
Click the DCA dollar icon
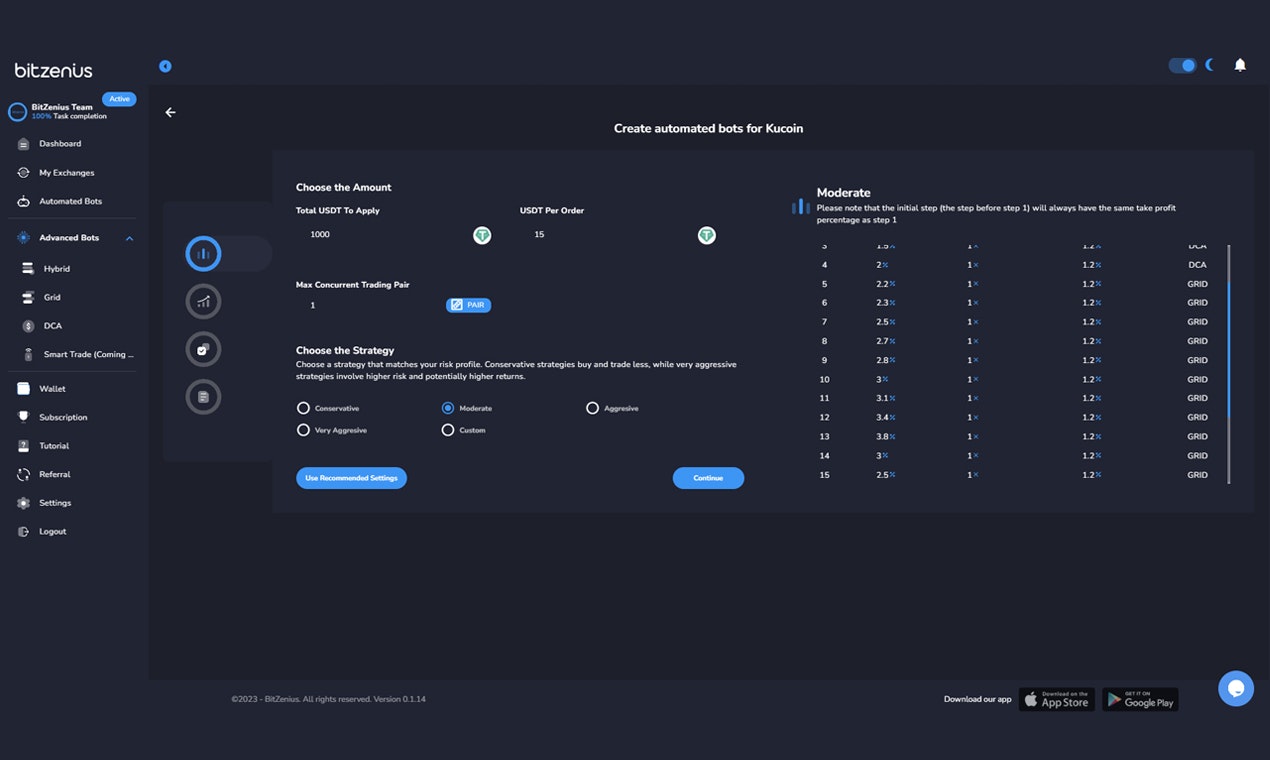[28, 326]
